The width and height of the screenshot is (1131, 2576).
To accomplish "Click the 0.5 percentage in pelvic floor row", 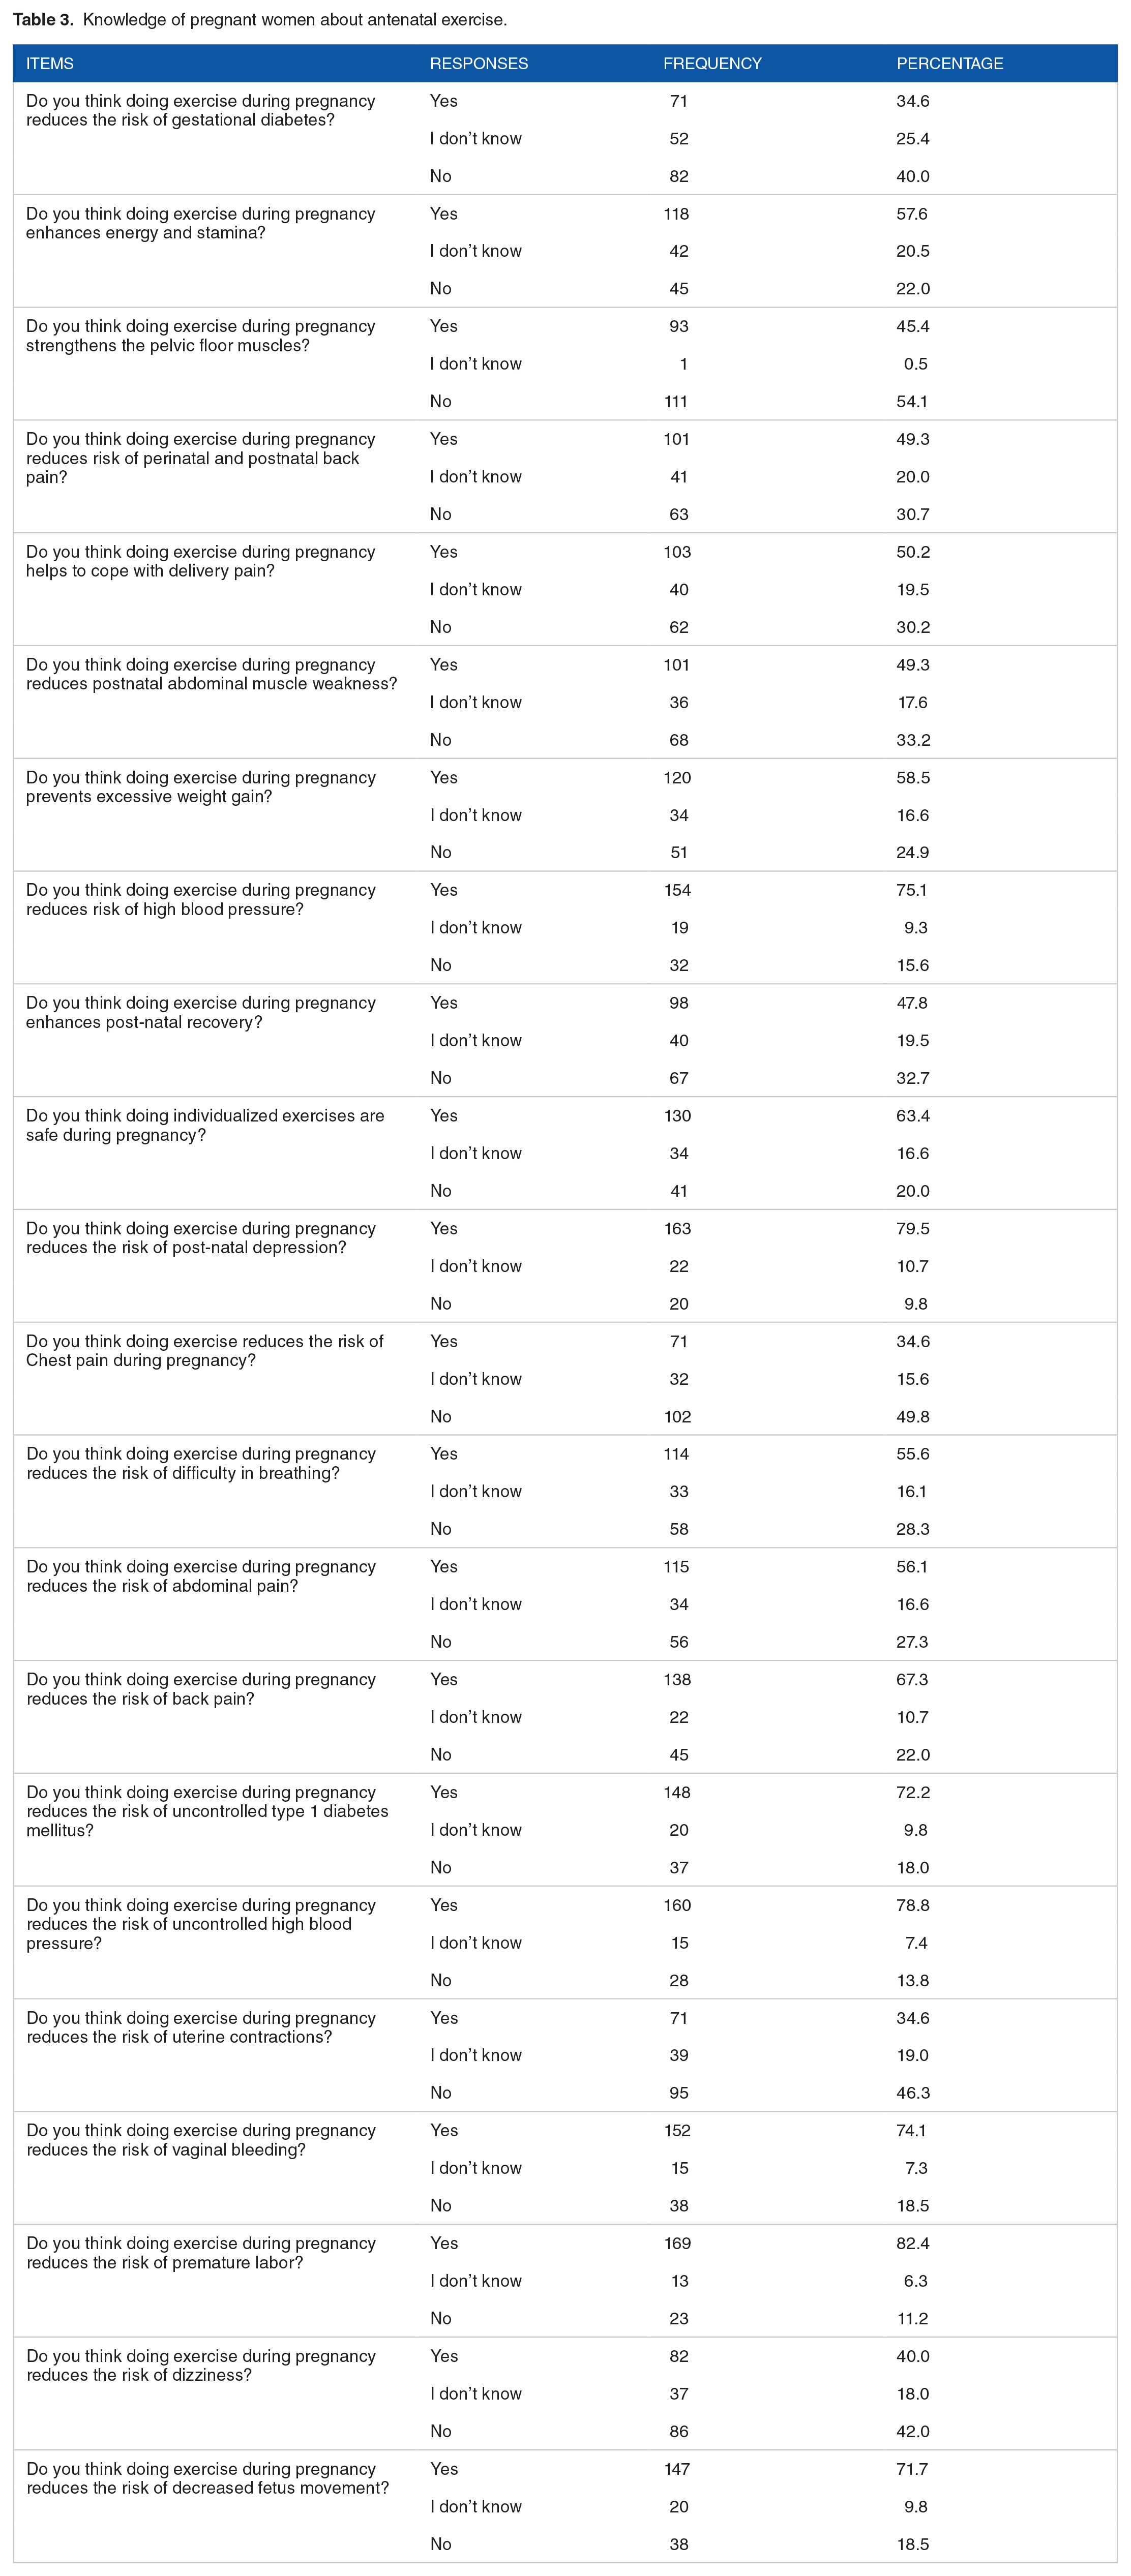I will (916, 364).
